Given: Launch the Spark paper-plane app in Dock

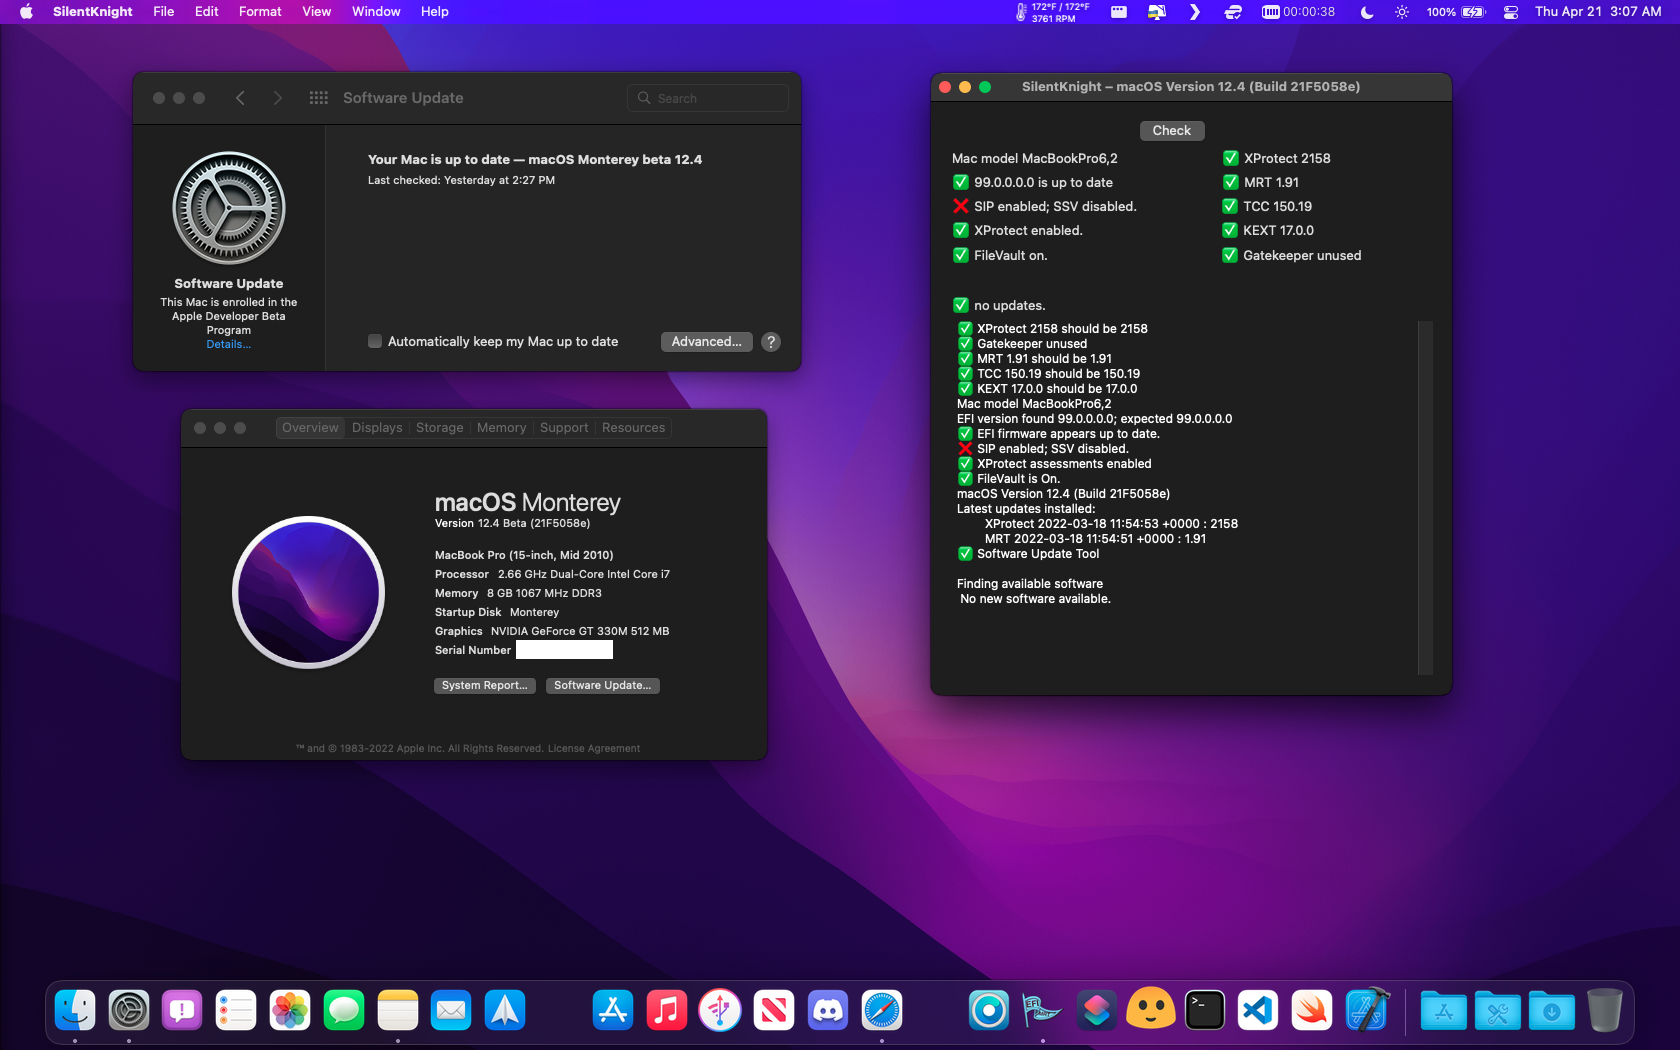Looking at the screenshot, I should pyautogui.click(x=505, y=1010).
